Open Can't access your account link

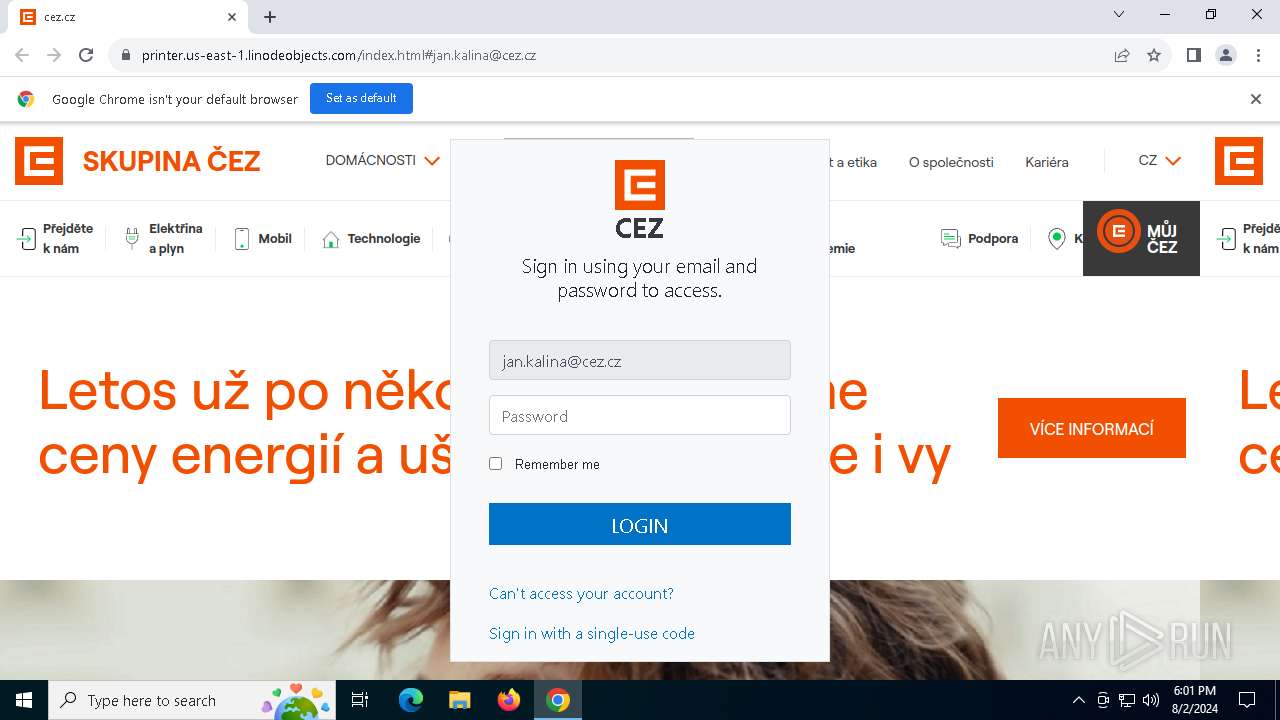point(581,594)
